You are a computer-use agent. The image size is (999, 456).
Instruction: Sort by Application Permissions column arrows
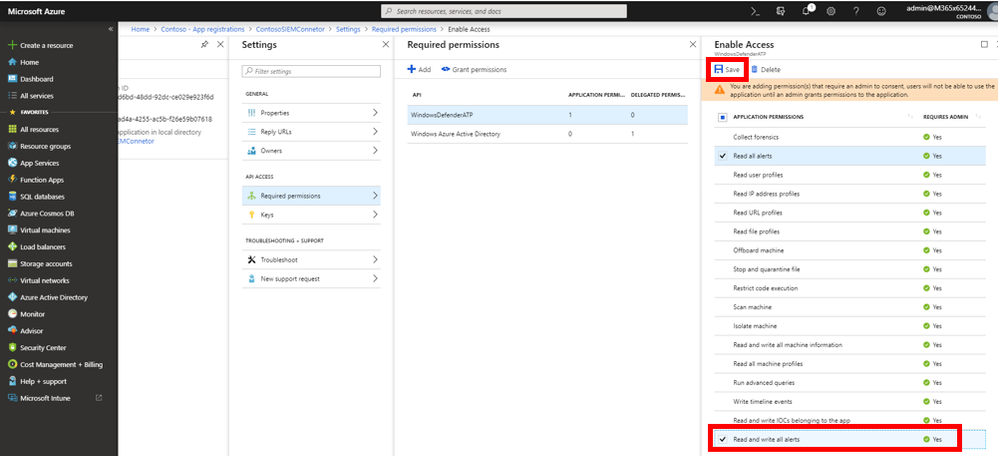(909, 117)
